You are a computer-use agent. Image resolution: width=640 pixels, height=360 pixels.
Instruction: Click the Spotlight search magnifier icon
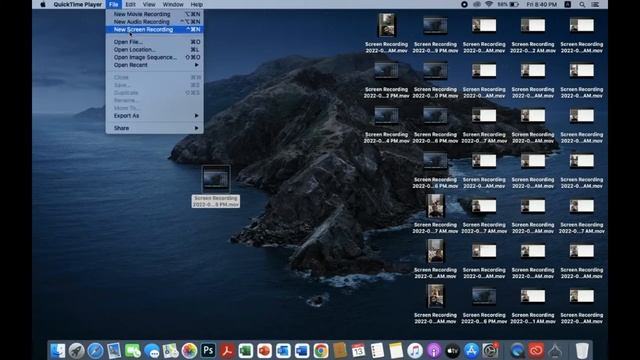[582, 4]
